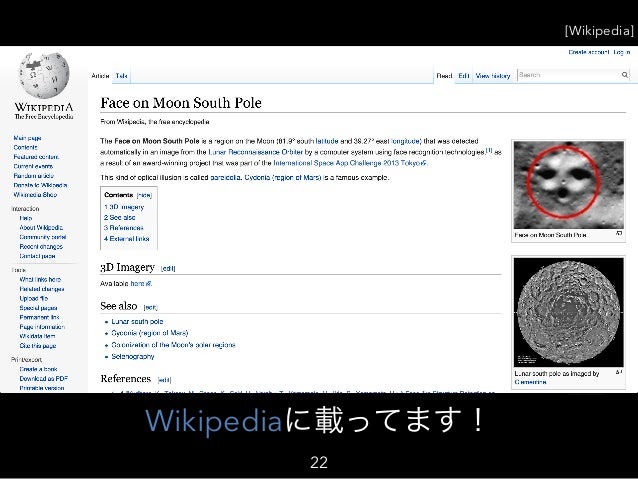Open Page information link
This screenshot has width=638, height=479.
tap(42, 327)
